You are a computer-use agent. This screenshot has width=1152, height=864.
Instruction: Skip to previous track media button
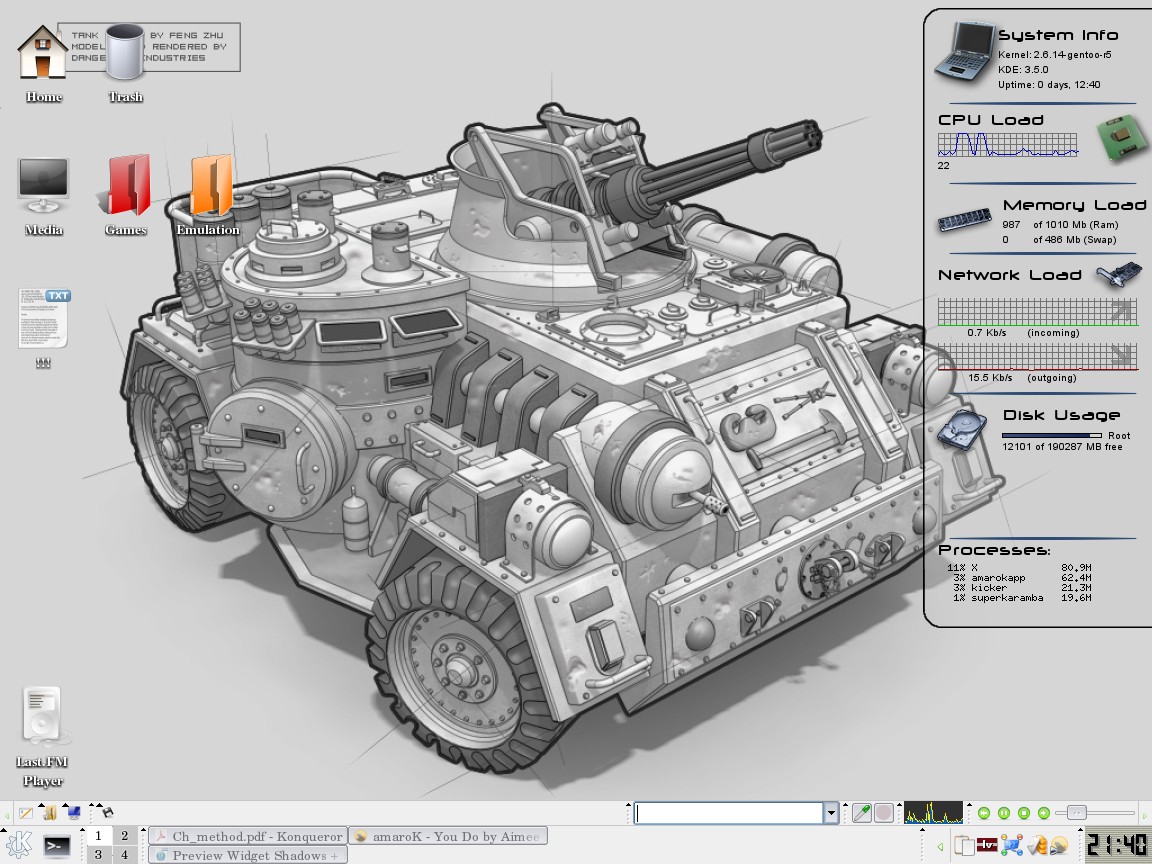pyautogui.click(x=984, y=813)
